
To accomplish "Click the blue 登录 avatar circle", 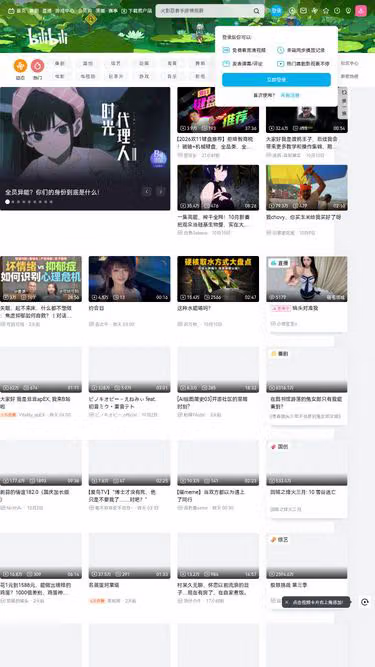I will 277,11.
